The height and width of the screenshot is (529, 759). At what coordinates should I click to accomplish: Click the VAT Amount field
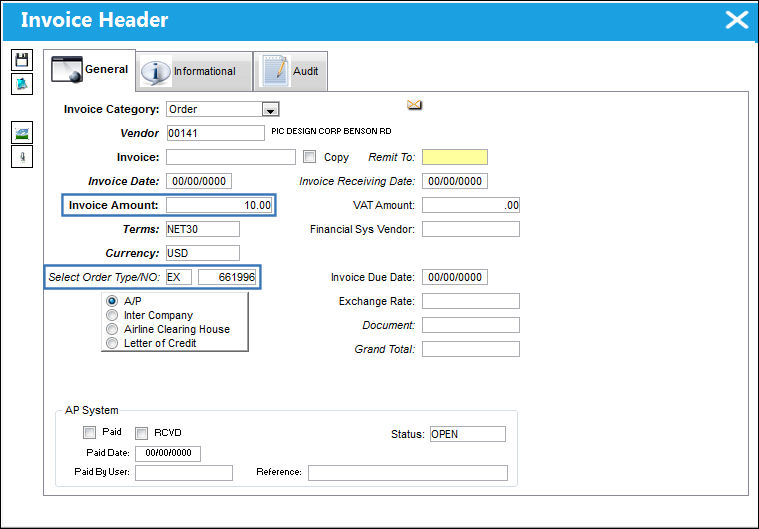471,205
